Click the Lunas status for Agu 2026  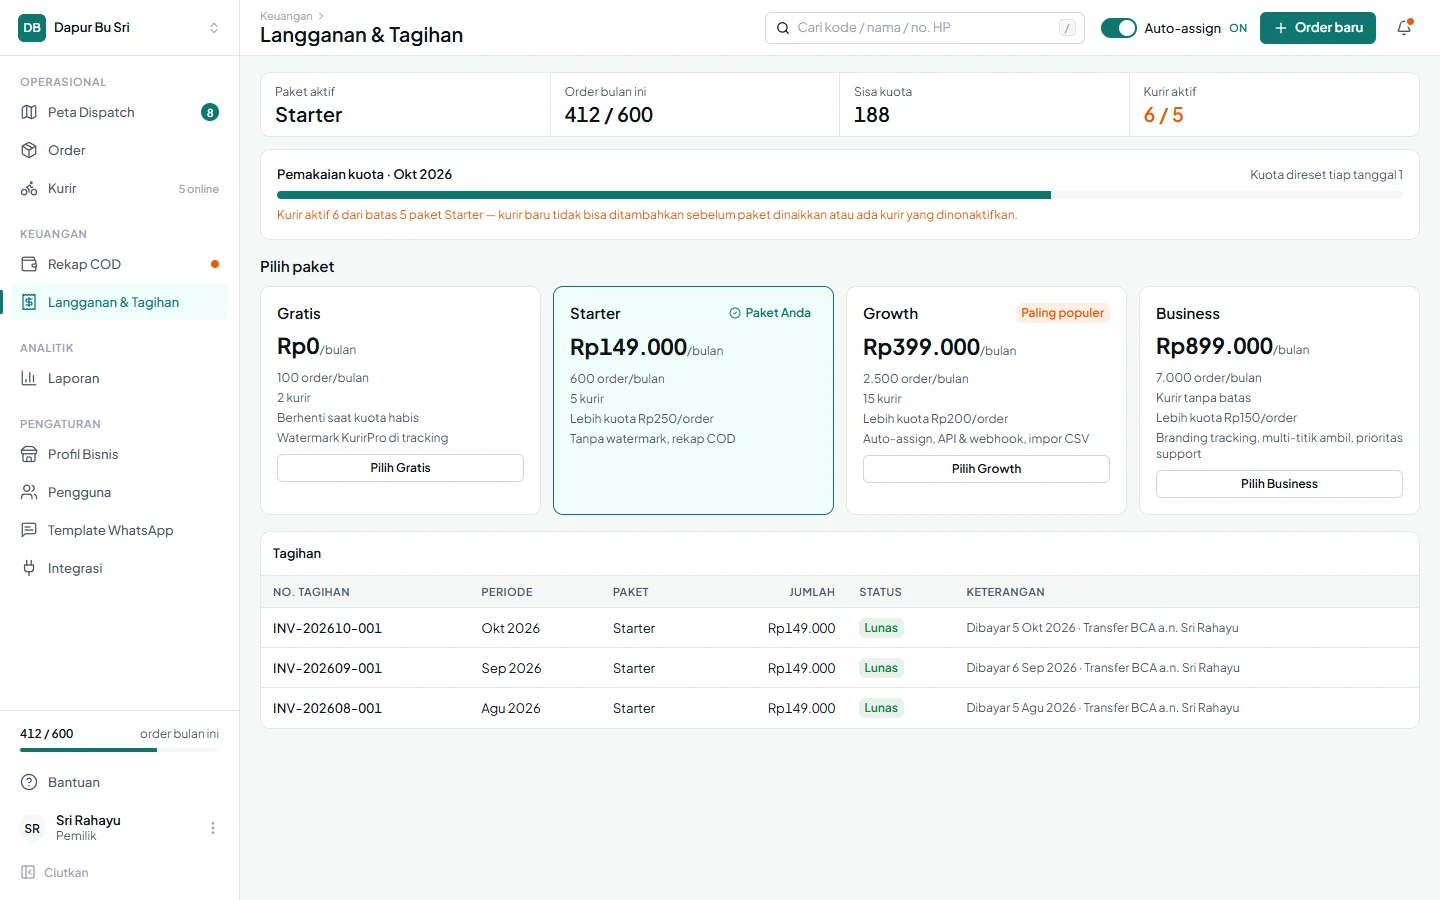tap(881, 708)
